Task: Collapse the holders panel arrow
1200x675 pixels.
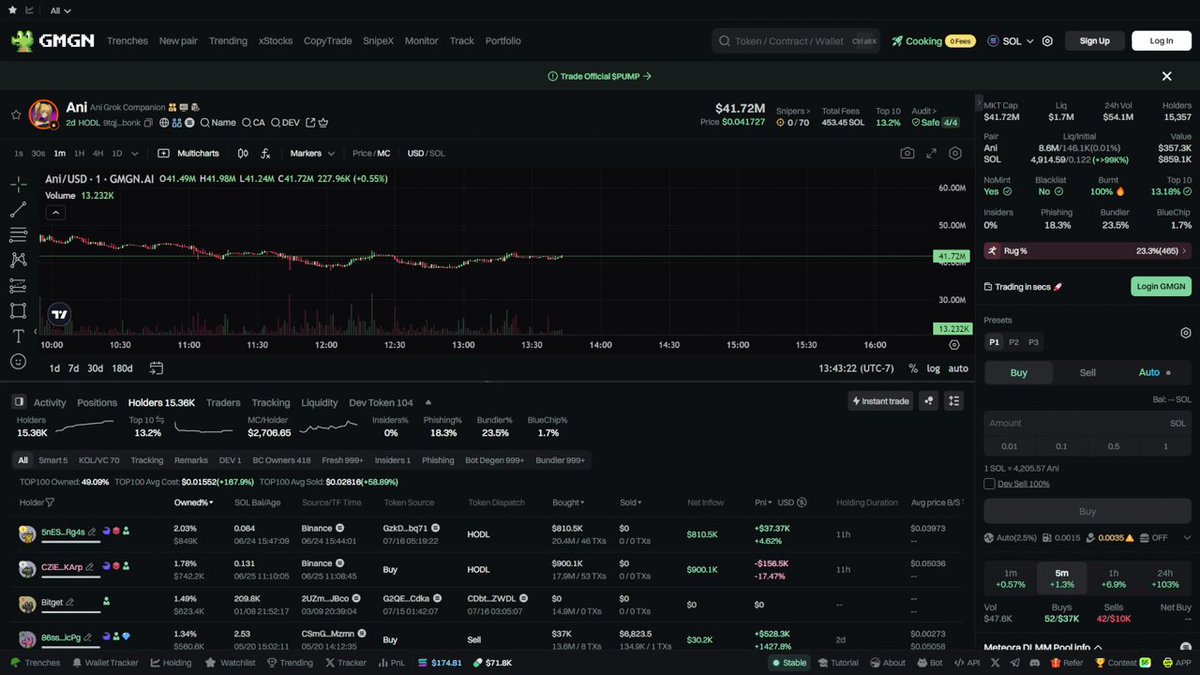Action: 428,402
